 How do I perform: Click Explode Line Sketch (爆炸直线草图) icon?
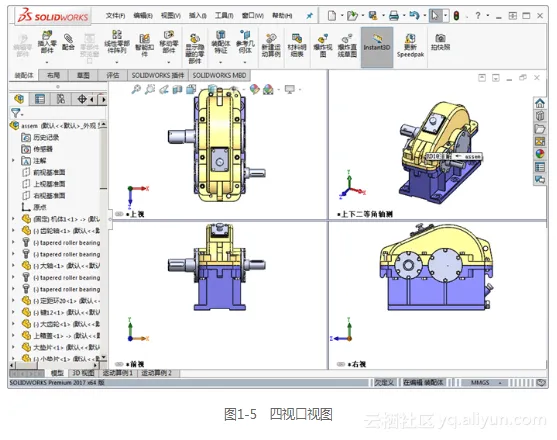347,45
